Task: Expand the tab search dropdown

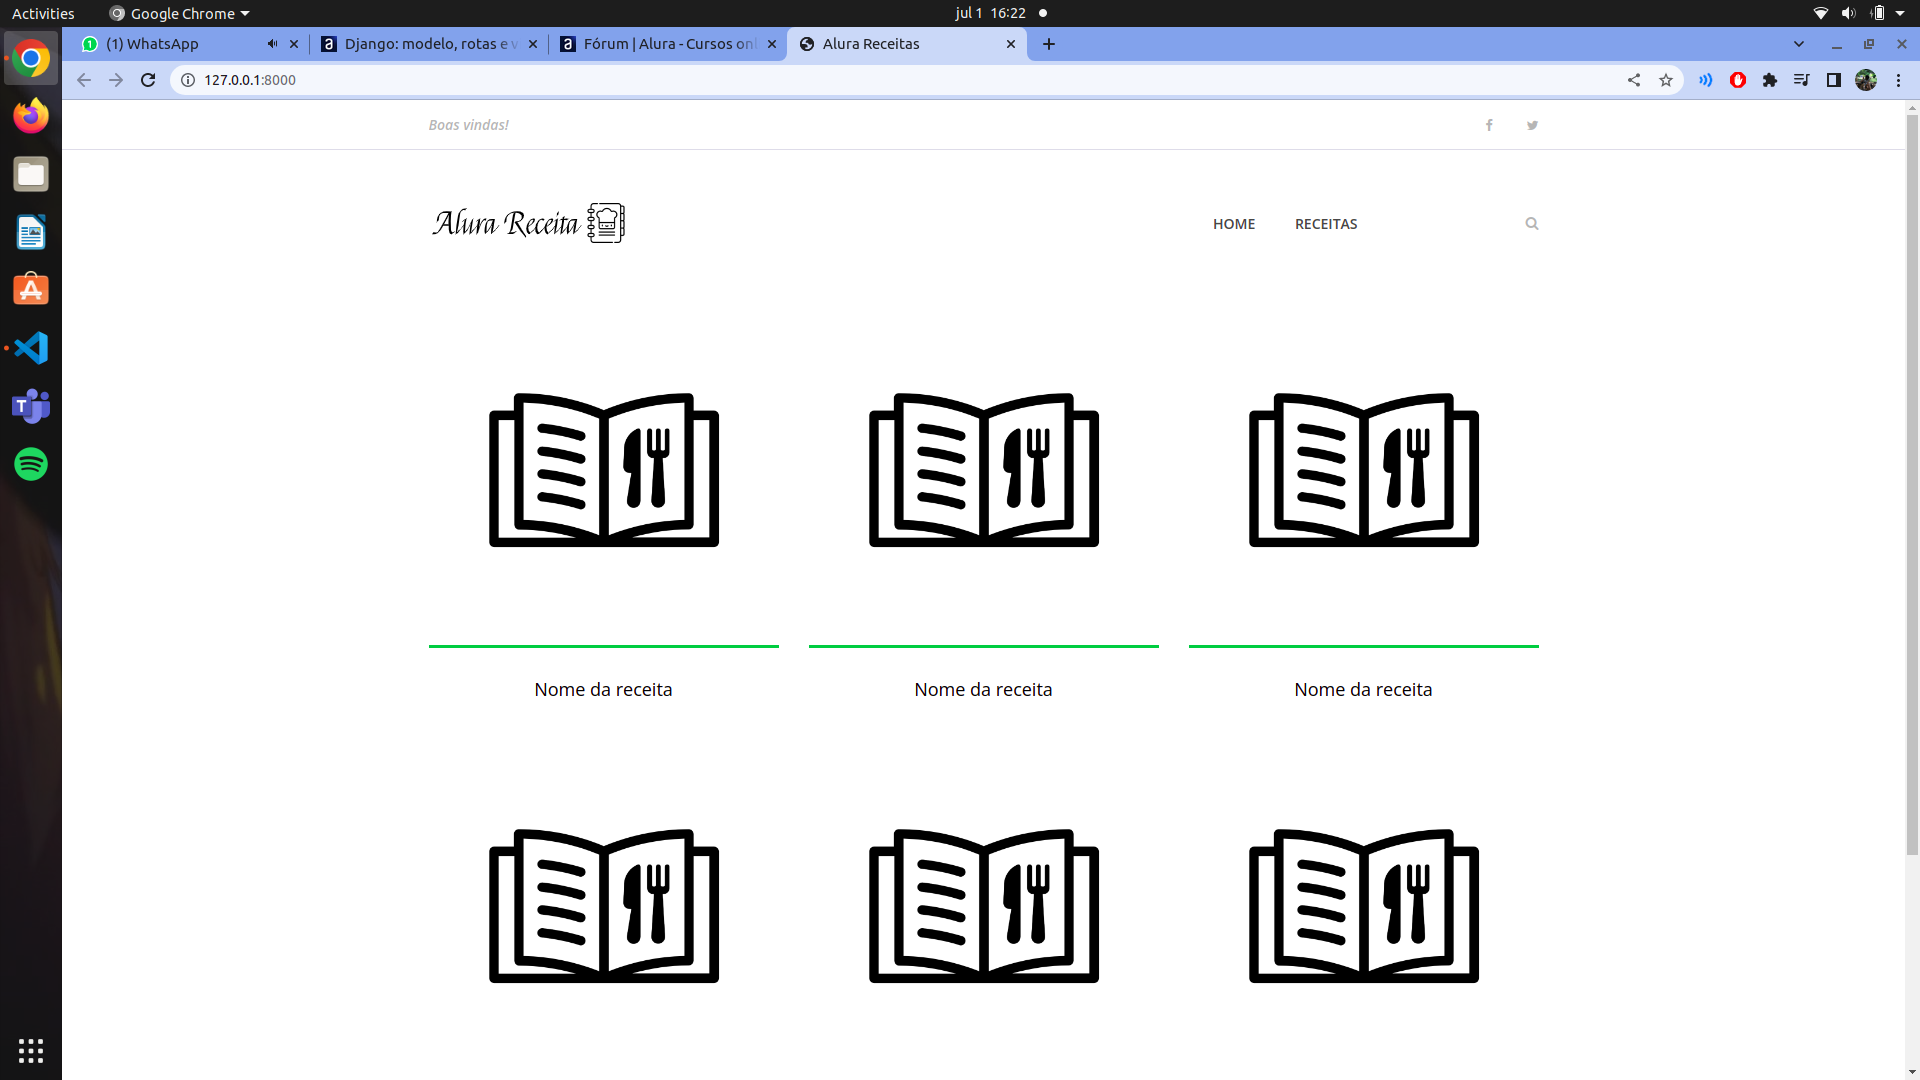Action: coord(1799,44)
